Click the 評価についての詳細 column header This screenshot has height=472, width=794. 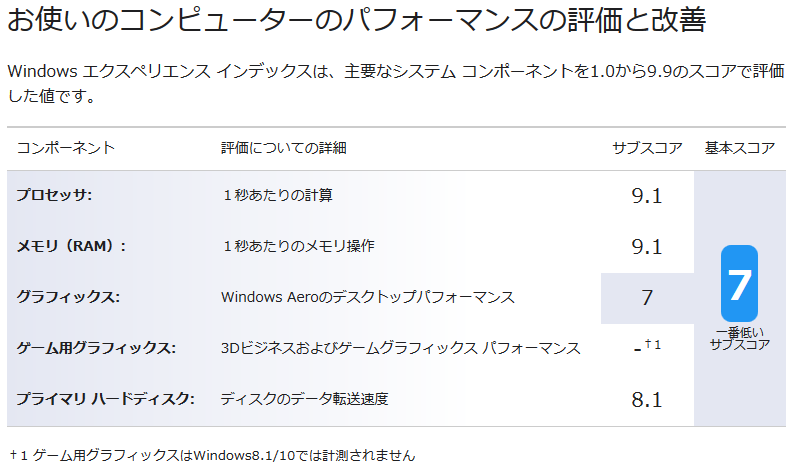pos(284,148)
